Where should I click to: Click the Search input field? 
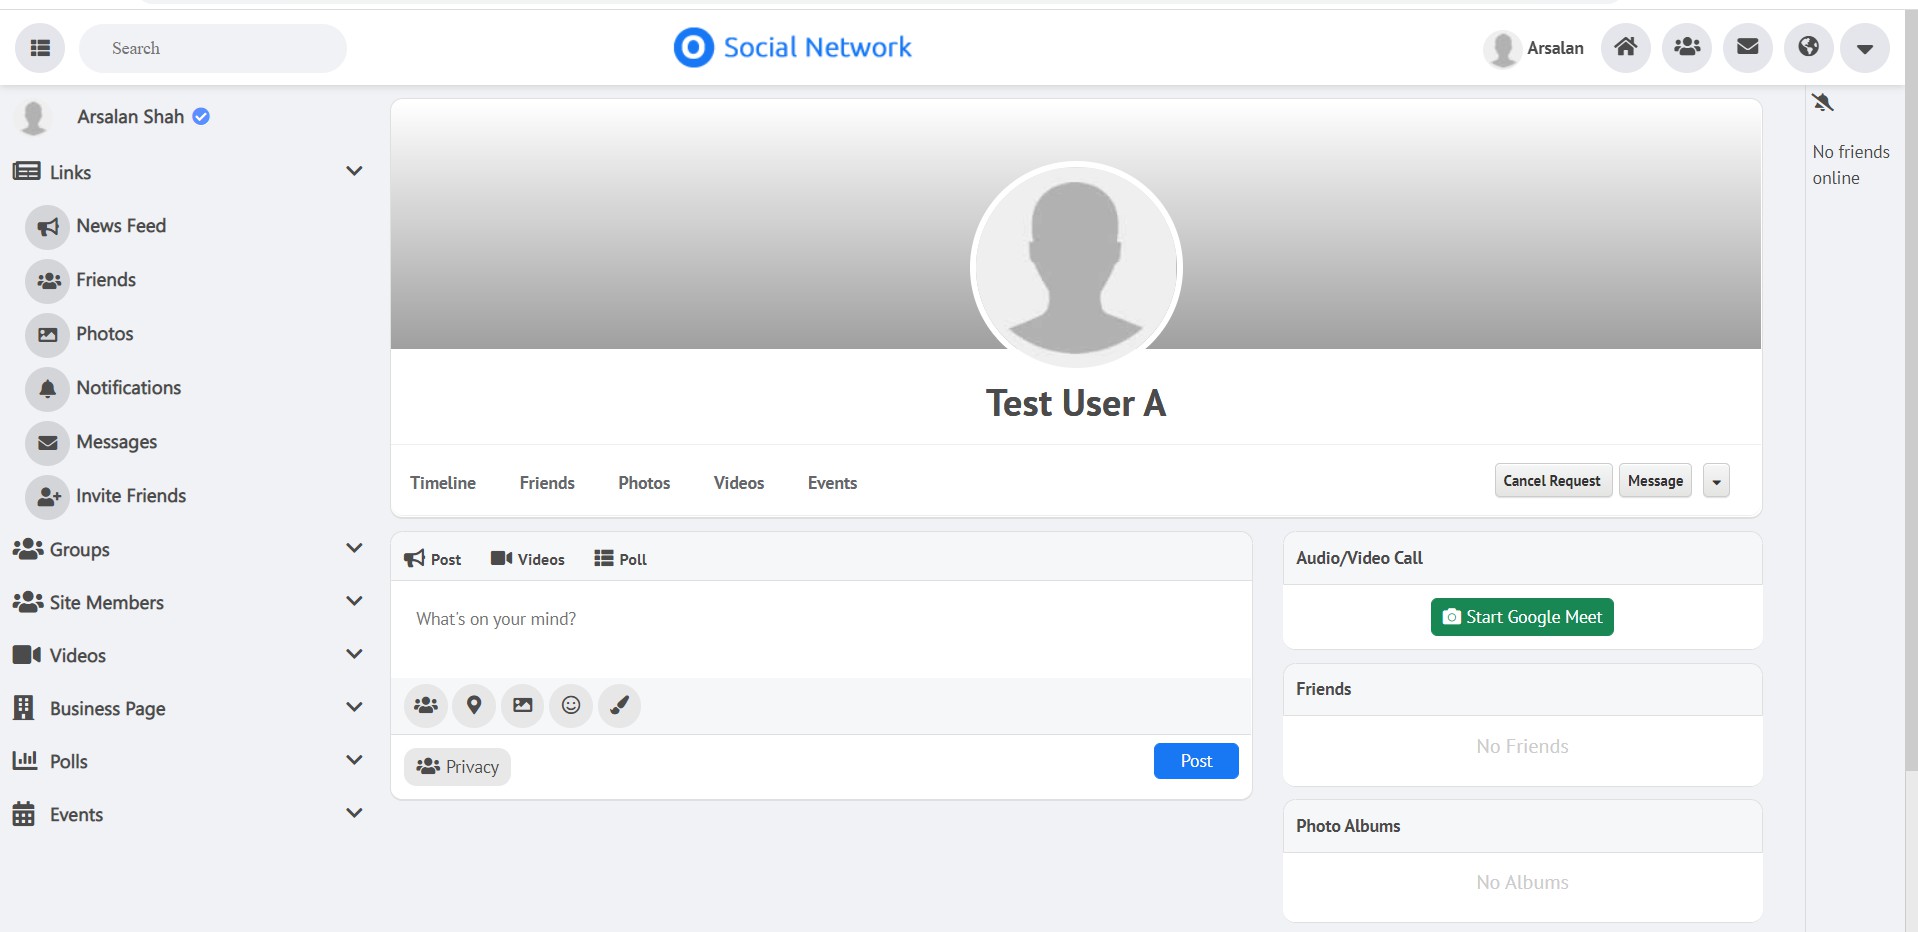coord(213,48)
